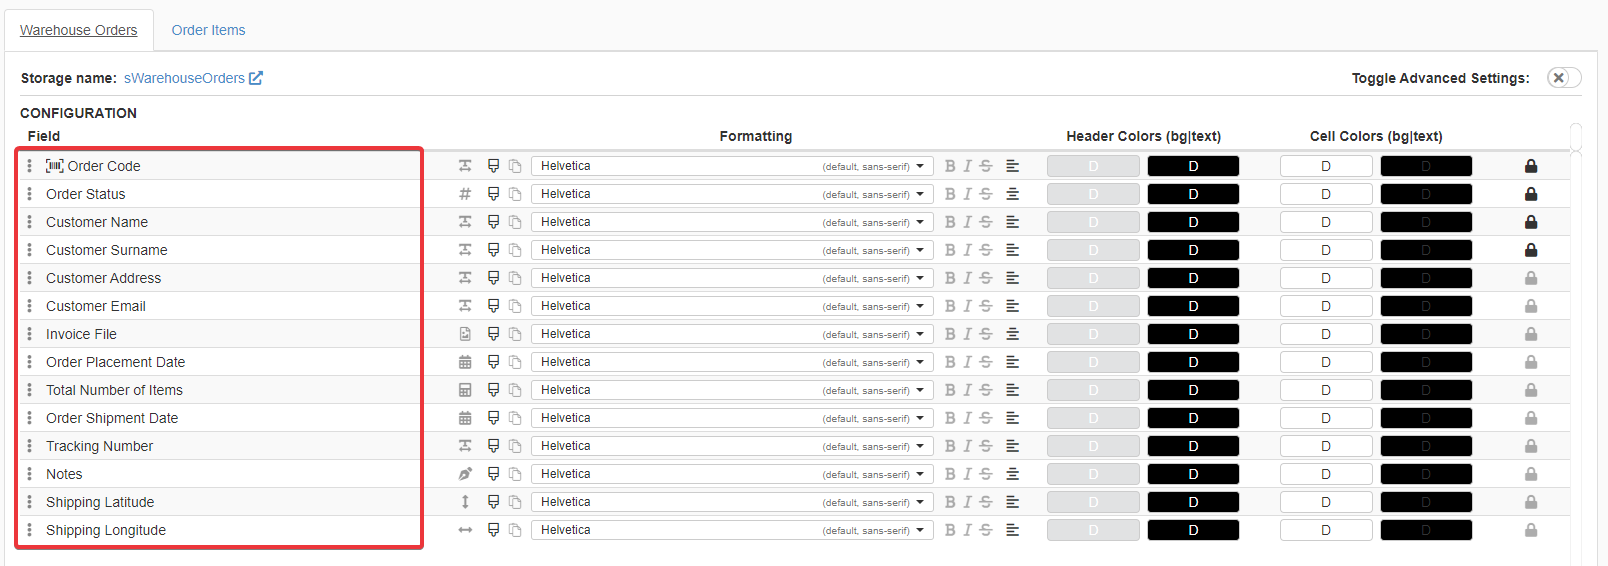The image size is (1608, 566).
Task: Click the signature pen icon in Notes row
Action: click(465, 474)
